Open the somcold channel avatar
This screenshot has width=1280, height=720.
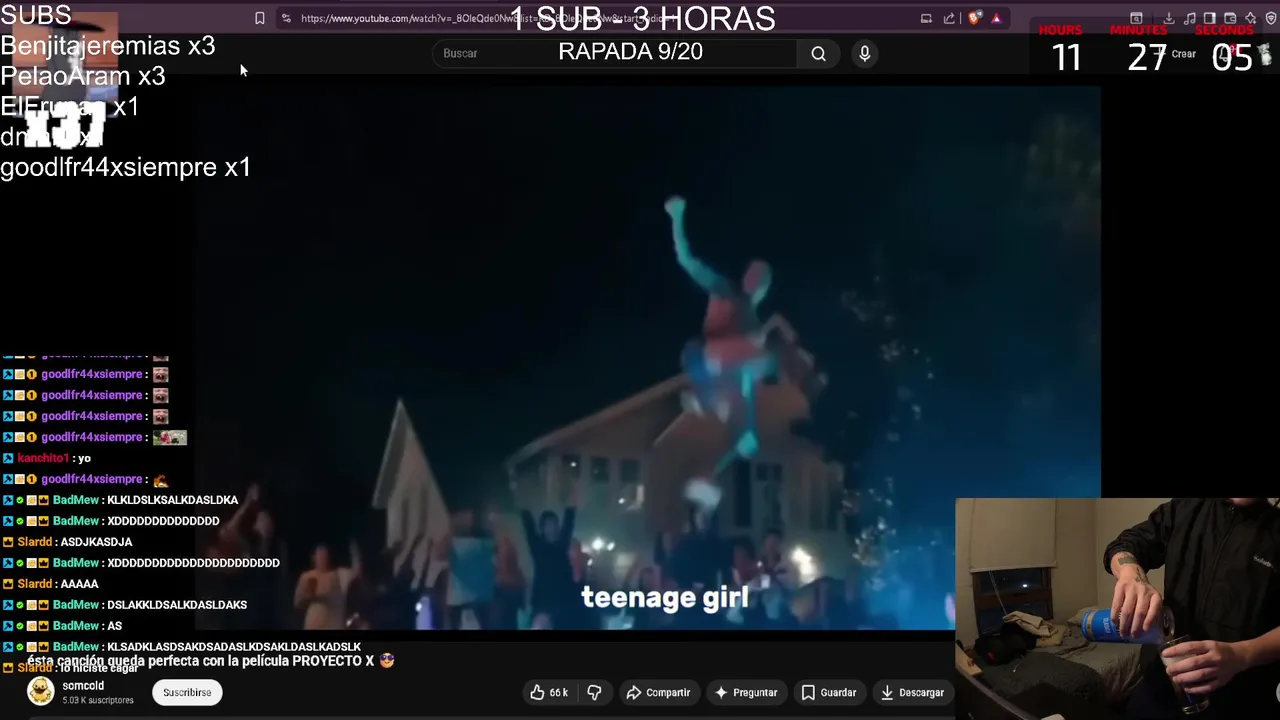[x=40, y=692]
